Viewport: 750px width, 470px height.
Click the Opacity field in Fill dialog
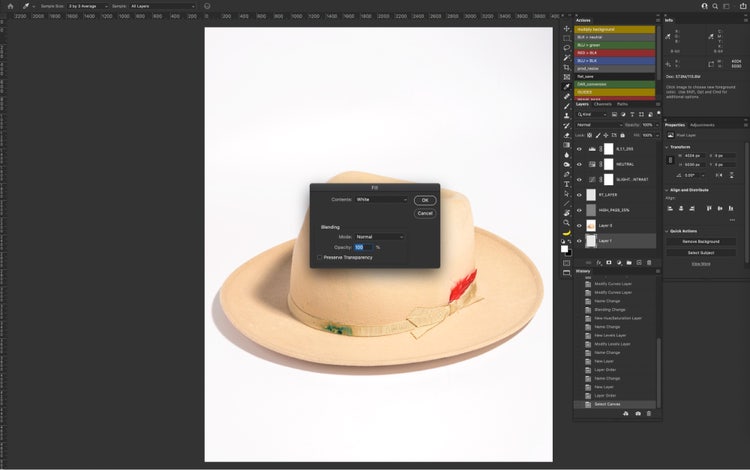(363, 247)
